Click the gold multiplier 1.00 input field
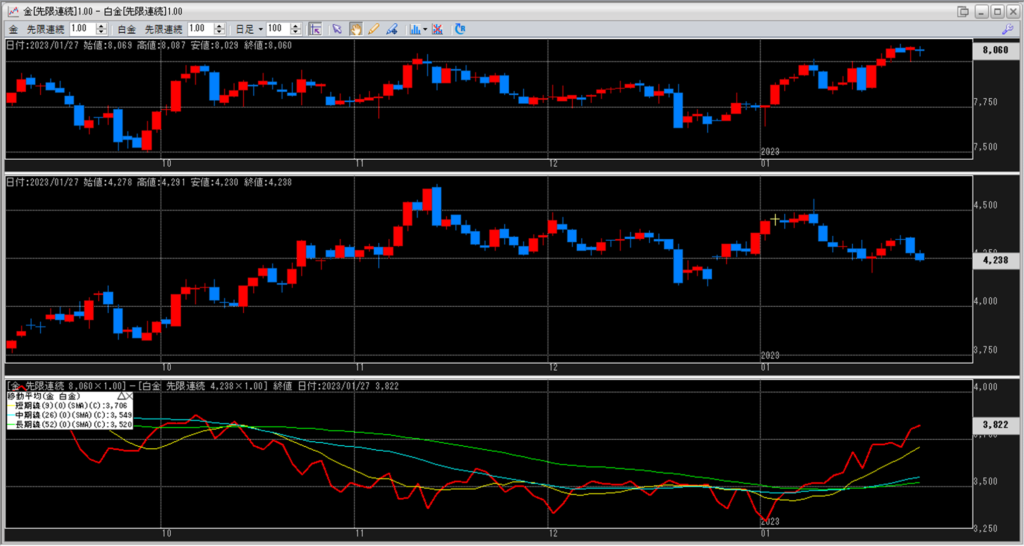Viewport: 1024px width, 546px height. click(x=80, y=29)
